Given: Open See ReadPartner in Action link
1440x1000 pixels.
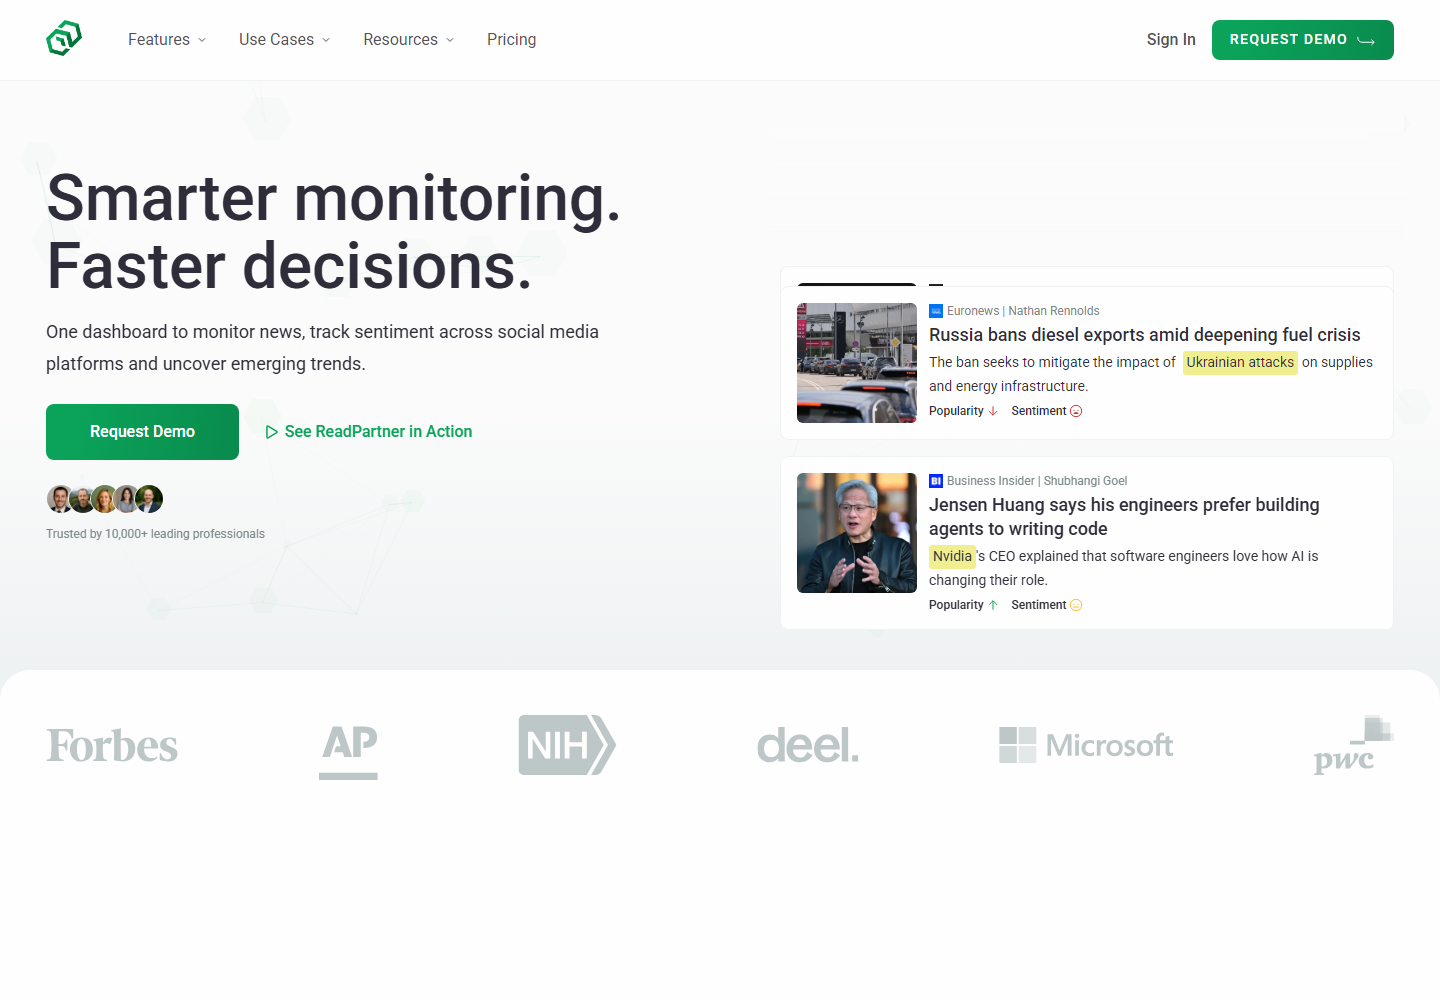Looking at the screenshot, I should pyautogui.click(x=369, y=432).
